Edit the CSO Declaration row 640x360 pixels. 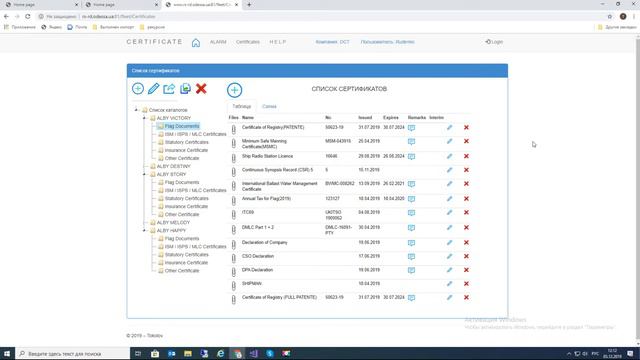click(x=449, y=256)
